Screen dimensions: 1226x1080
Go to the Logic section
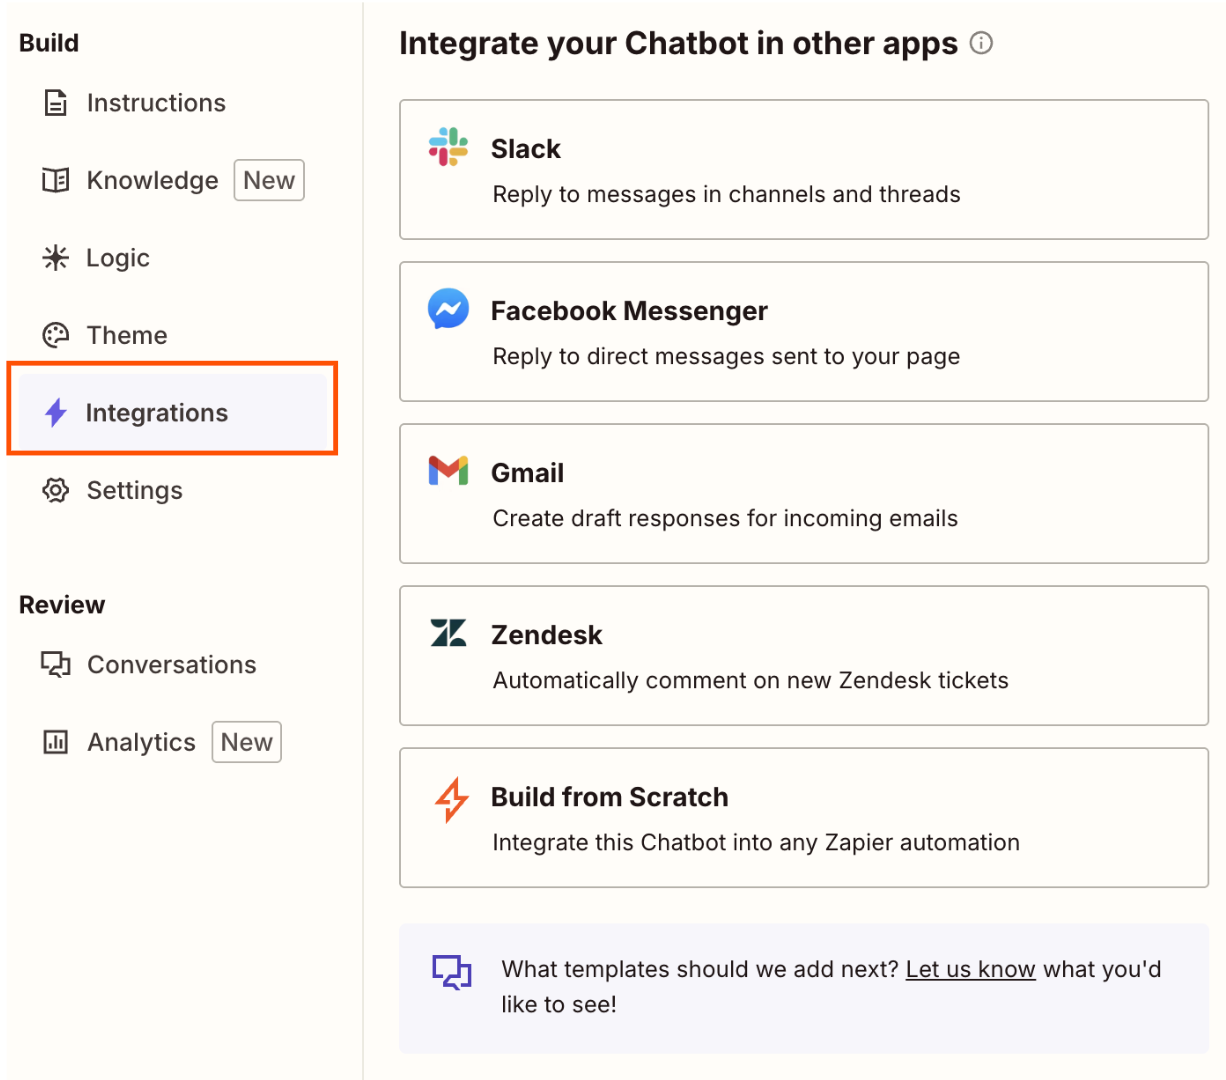click(173, 258)
